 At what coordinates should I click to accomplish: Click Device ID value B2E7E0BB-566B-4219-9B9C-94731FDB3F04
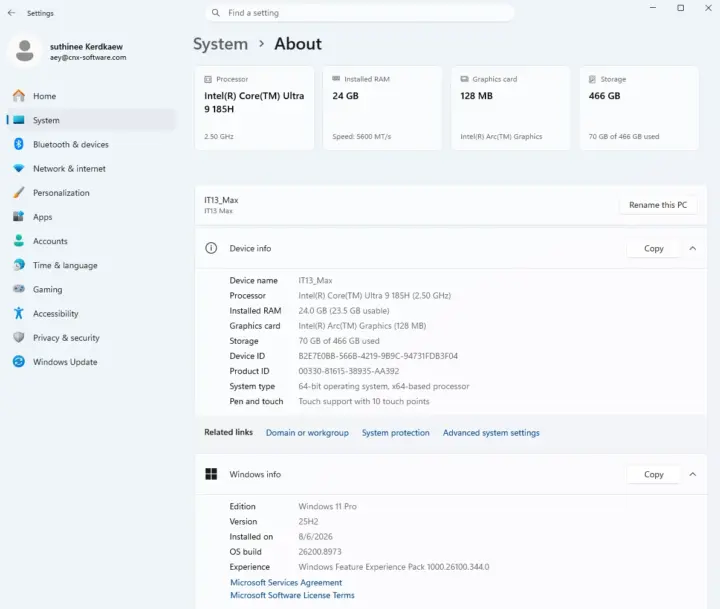click(x=378, y=356)
